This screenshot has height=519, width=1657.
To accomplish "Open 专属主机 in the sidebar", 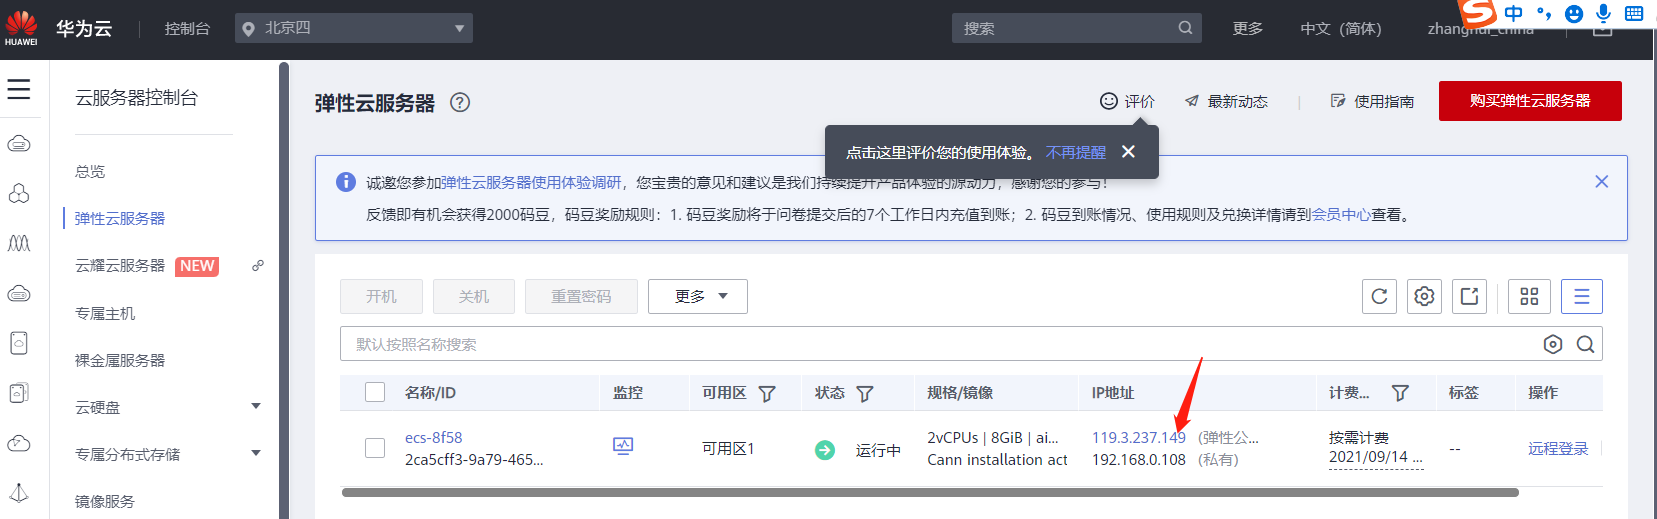I will [x=105, y=314].
